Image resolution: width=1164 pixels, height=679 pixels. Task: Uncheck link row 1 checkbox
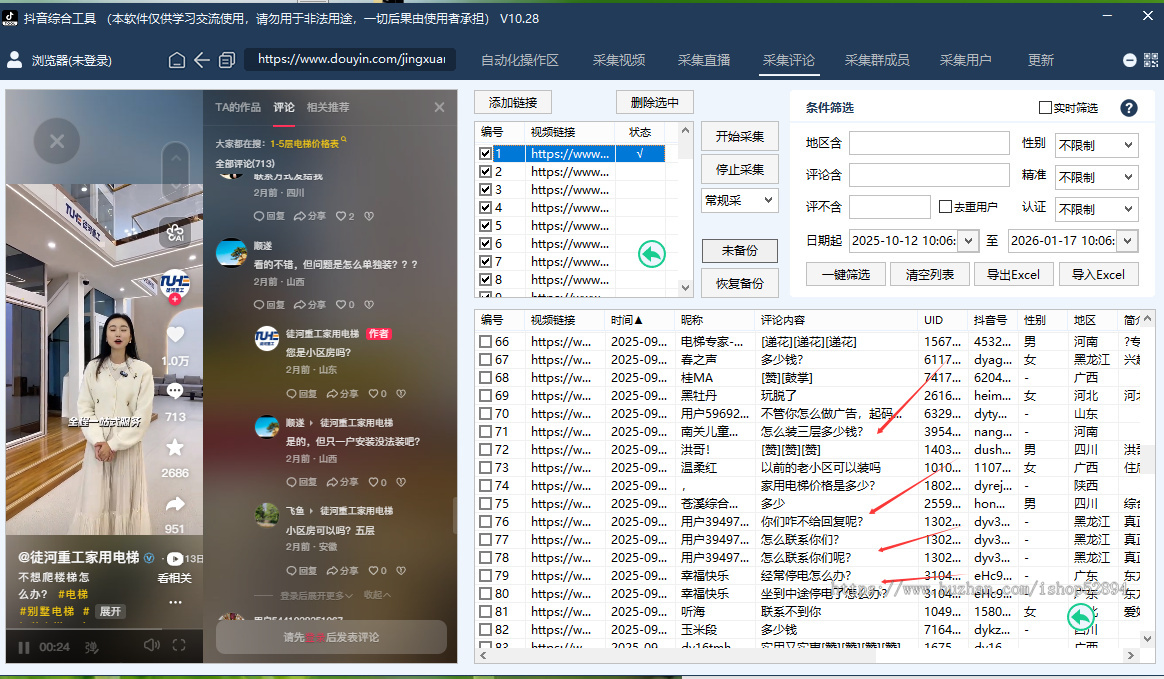pyautogui.click(x=485, y=154)
